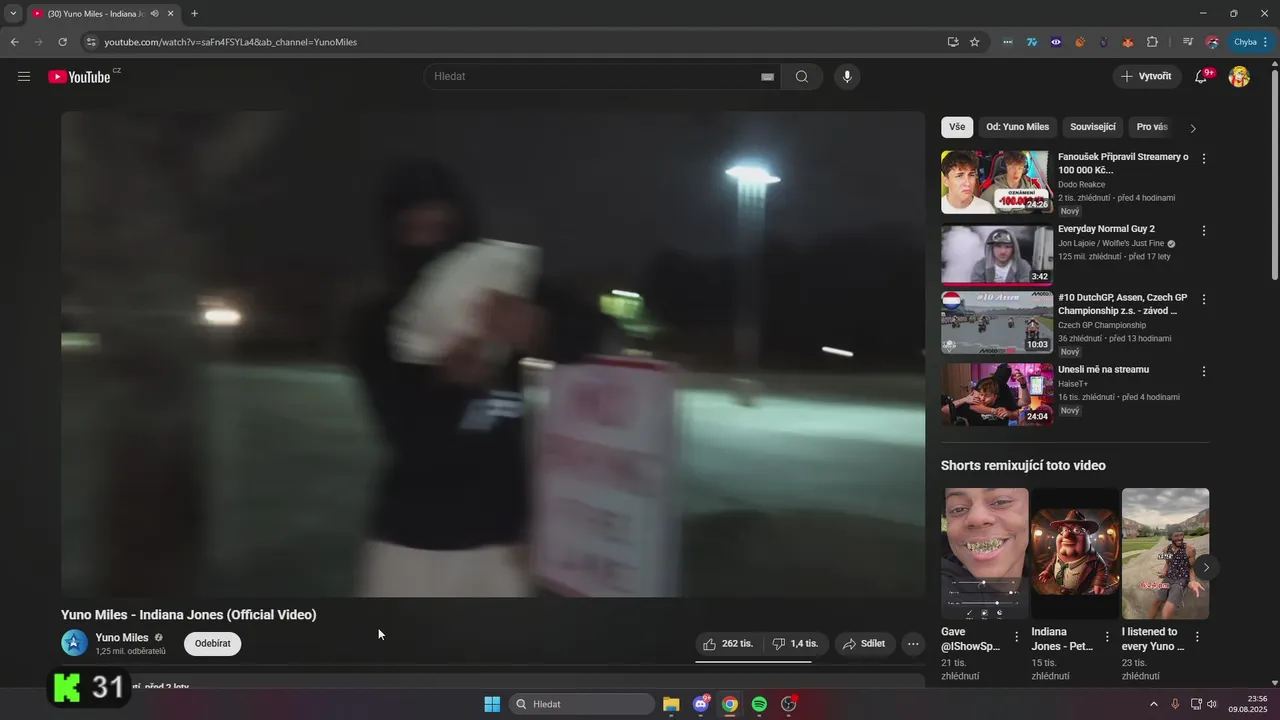The image size is (1280, 720).
Task: Click the Yuno Miles channel avatar
Action: point(74,643)
